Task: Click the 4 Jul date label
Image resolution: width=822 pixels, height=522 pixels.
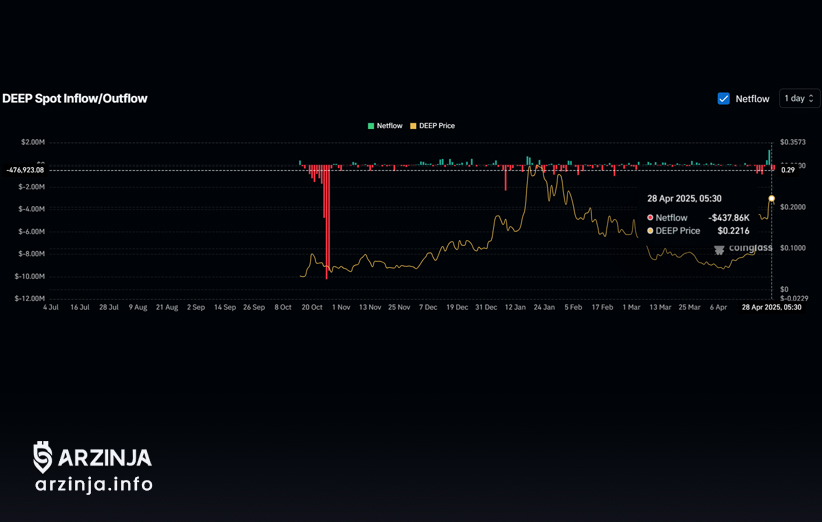Action: 51,307
